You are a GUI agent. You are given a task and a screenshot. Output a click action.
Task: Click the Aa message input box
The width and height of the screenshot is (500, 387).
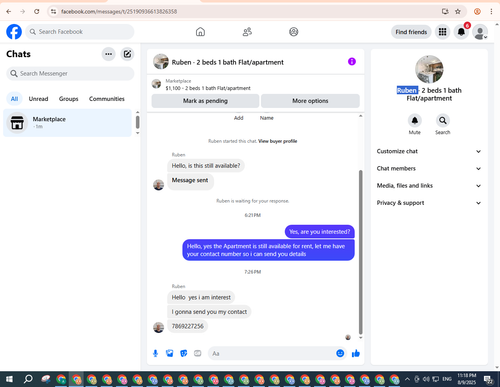click(271, 353)
